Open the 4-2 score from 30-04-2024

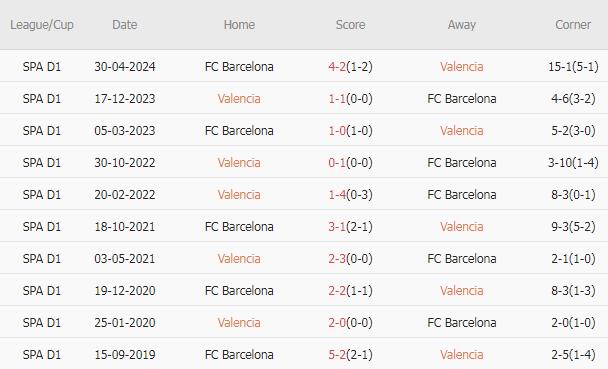click(337, 67)
